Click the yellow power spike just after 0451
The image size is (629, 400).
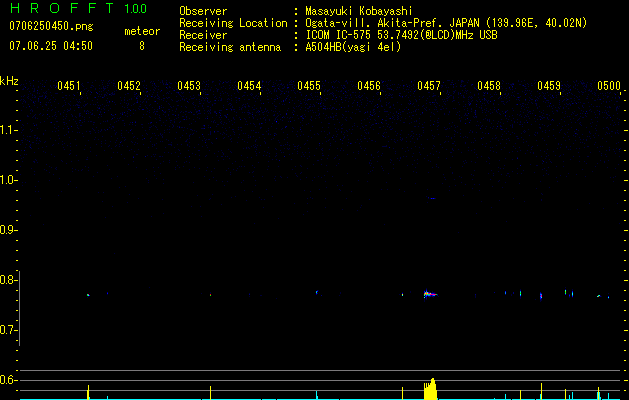click(x=88, y=392)
